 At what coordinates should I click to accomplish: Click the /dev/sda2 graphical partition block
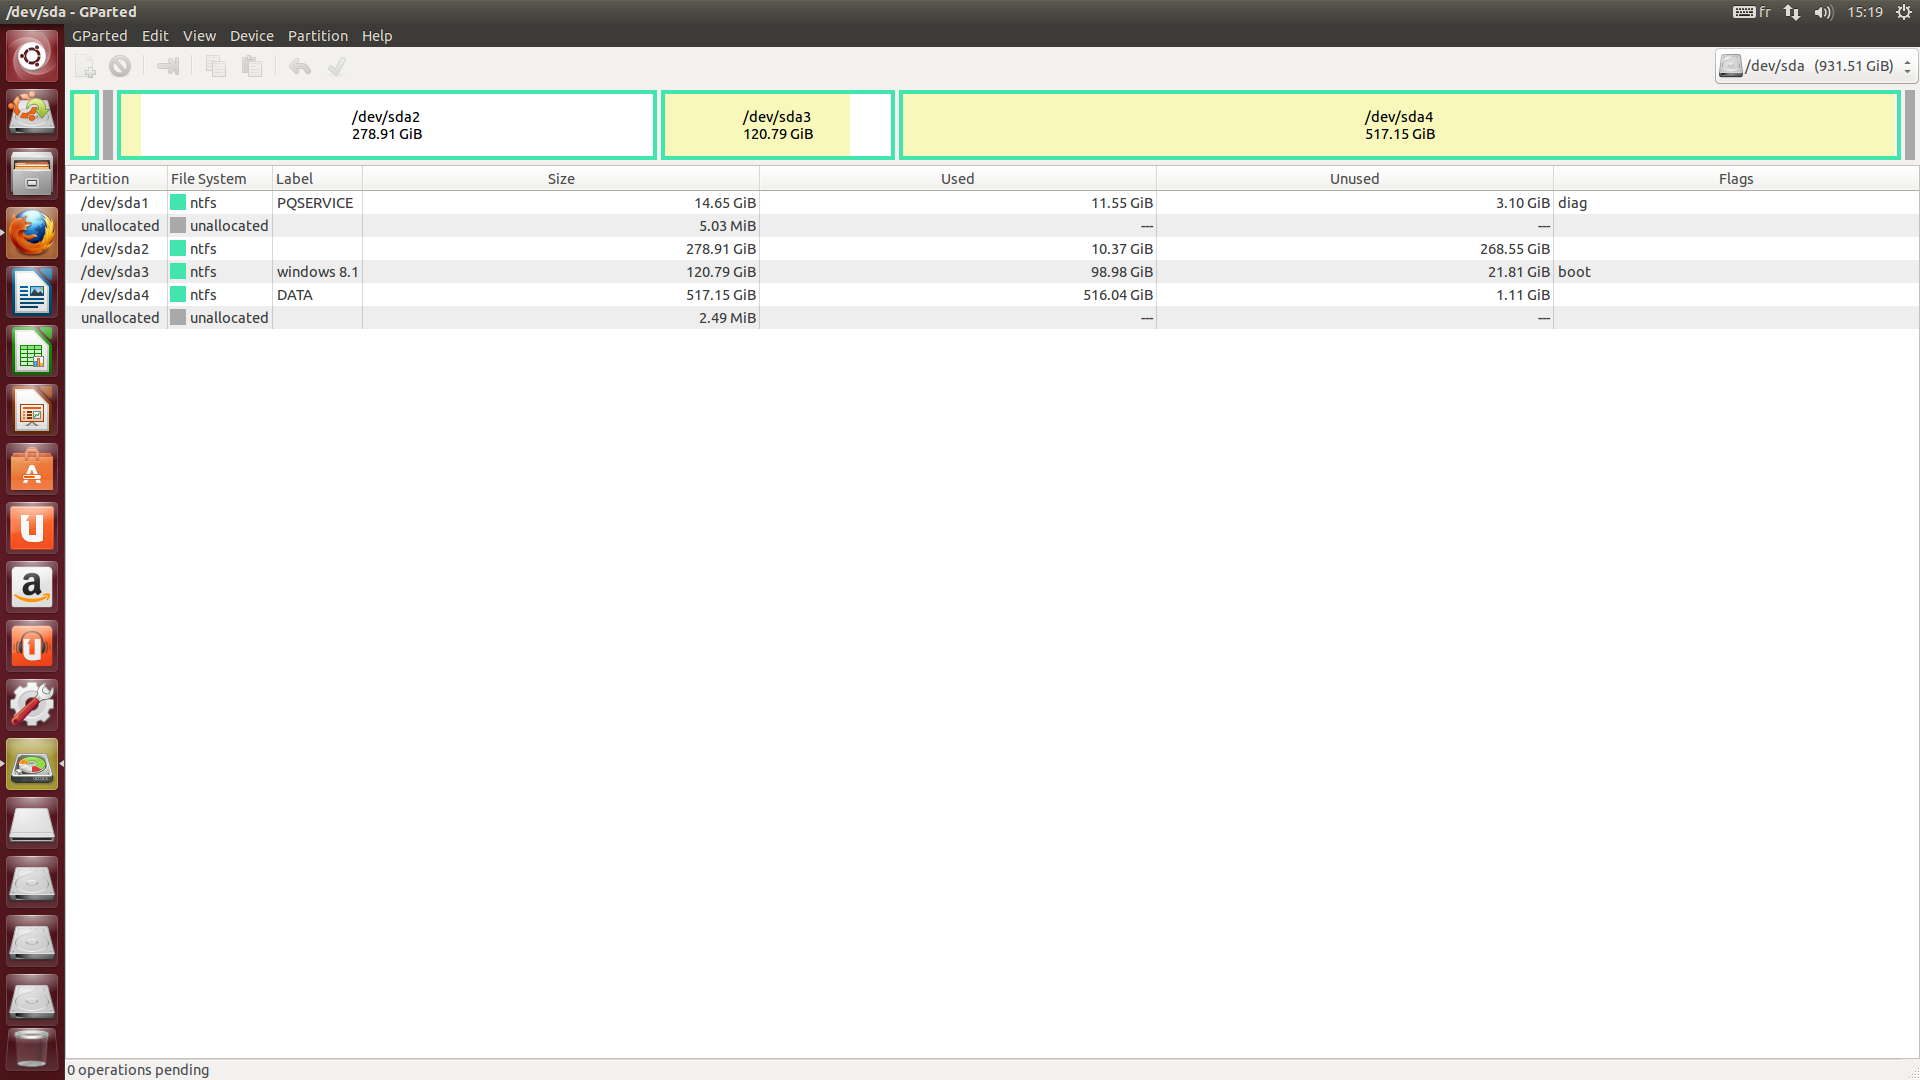(x=386, y=125)
